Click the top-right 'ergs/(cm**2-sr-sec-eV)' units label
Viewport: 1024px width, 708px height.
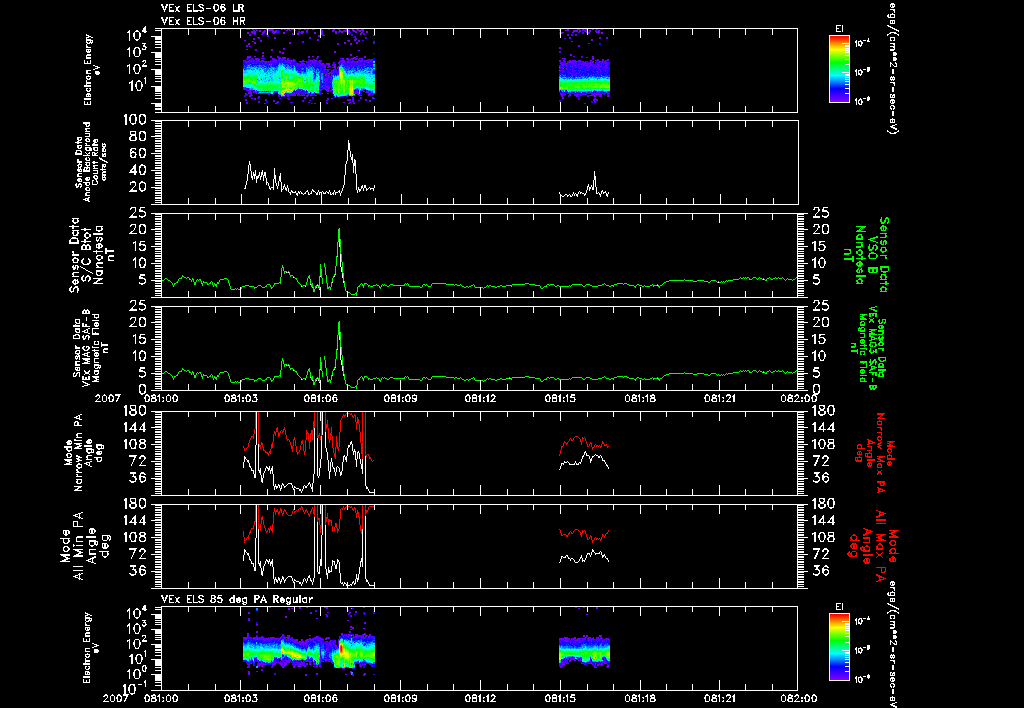pos(891,67)
